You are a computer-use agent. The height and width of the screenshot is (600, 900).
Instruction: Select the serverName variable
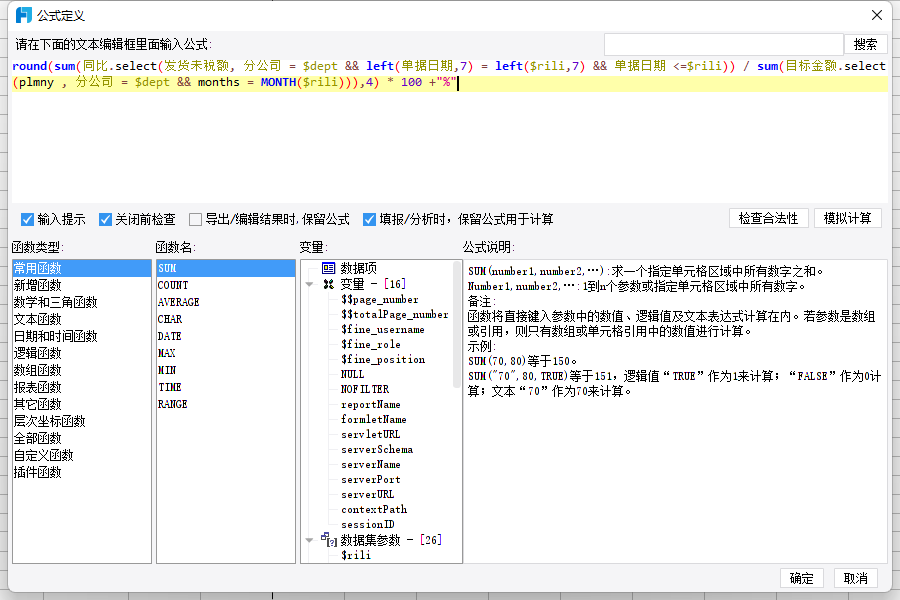tap(370, 464)
